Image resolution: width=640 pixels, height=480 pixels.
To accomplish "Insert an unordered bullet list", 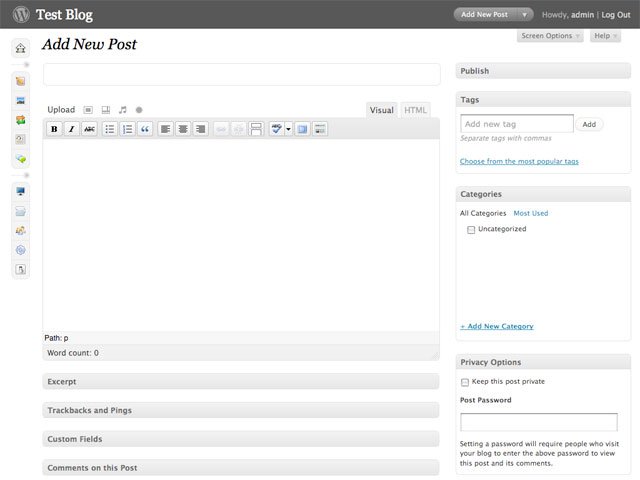I will tap(110, 129).
